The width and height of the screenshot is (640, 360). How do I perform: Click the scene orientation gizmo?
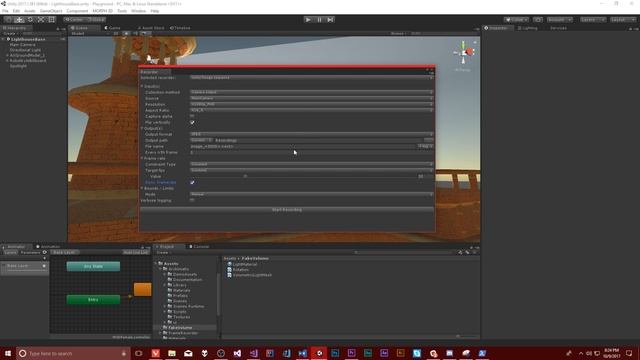[x=464, y=52]
